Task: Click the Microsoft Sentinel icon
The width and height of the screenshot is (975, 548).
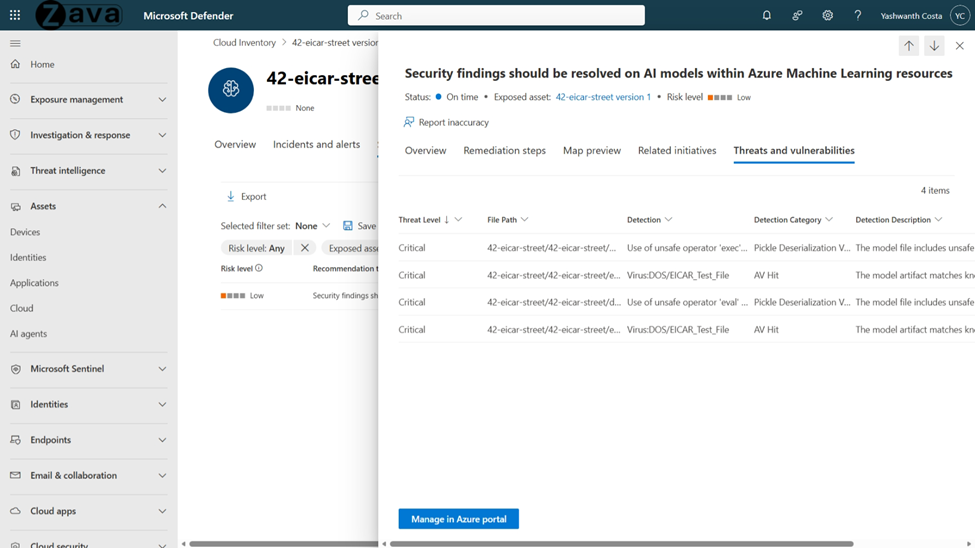Action: point(16,369)
